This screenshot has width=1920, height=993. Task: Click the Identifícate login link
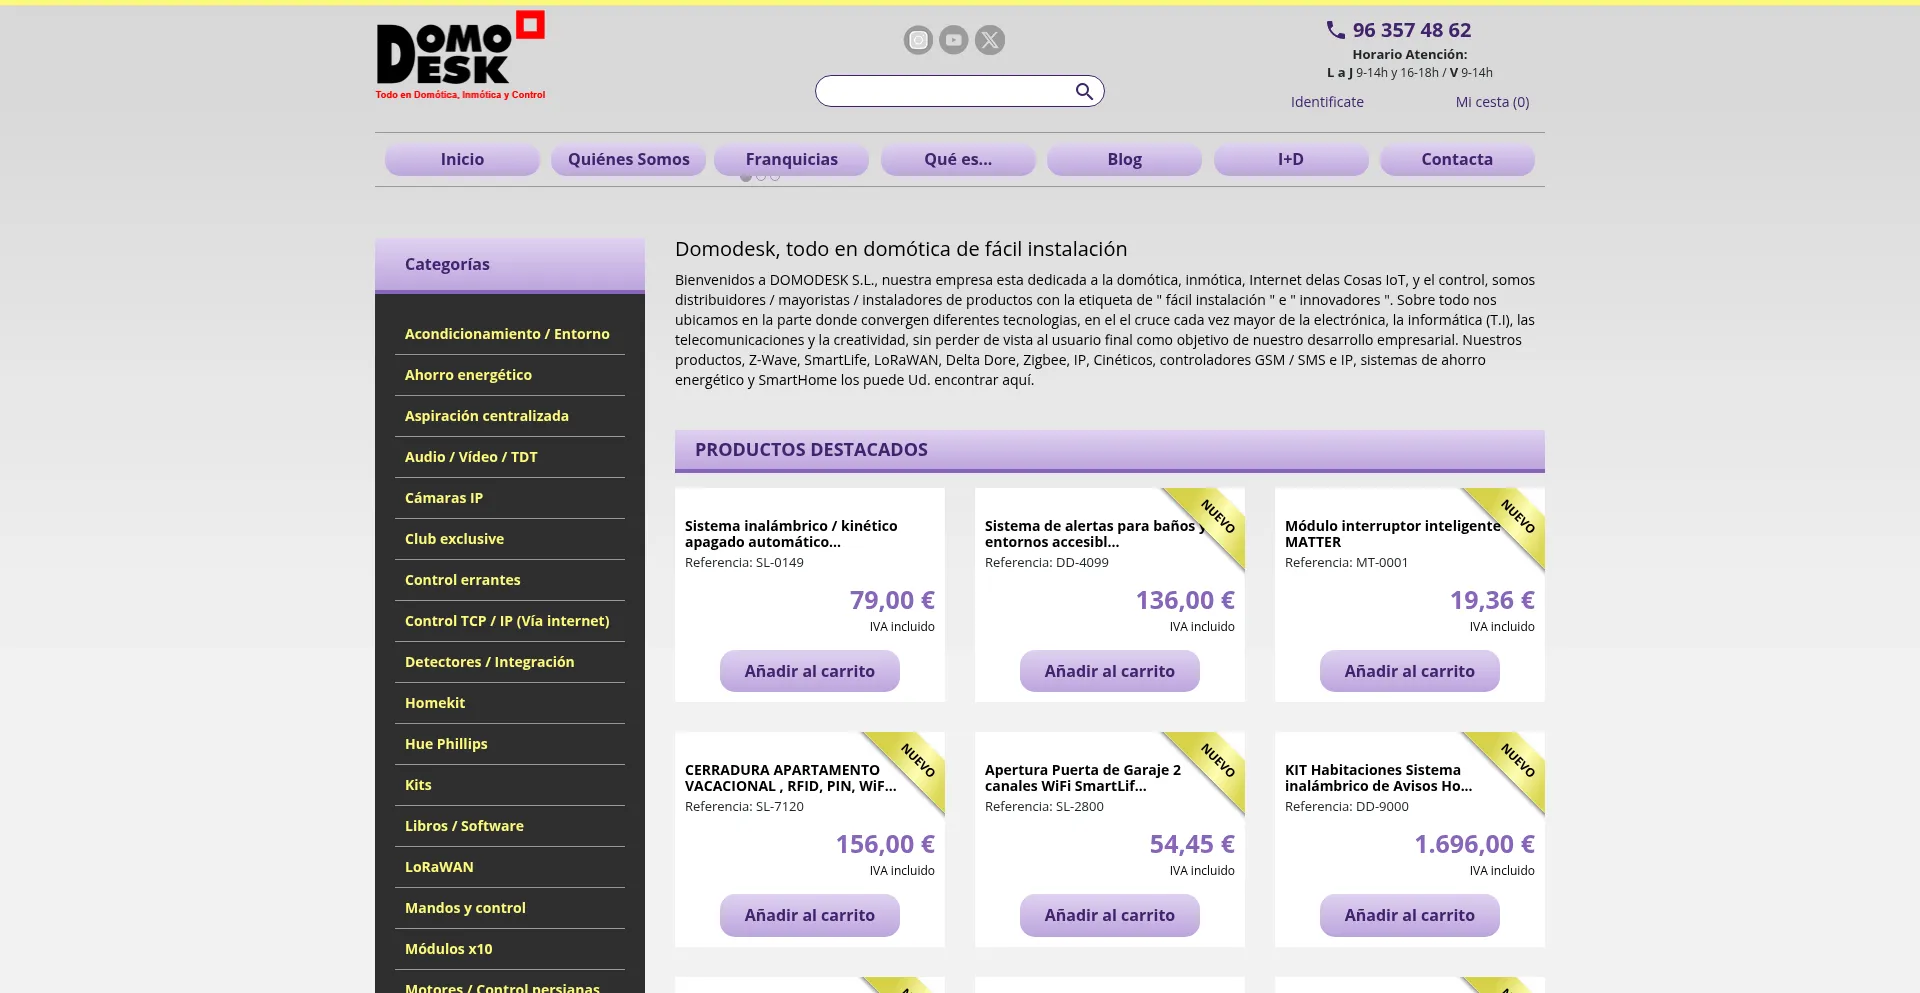point(1326,102)
